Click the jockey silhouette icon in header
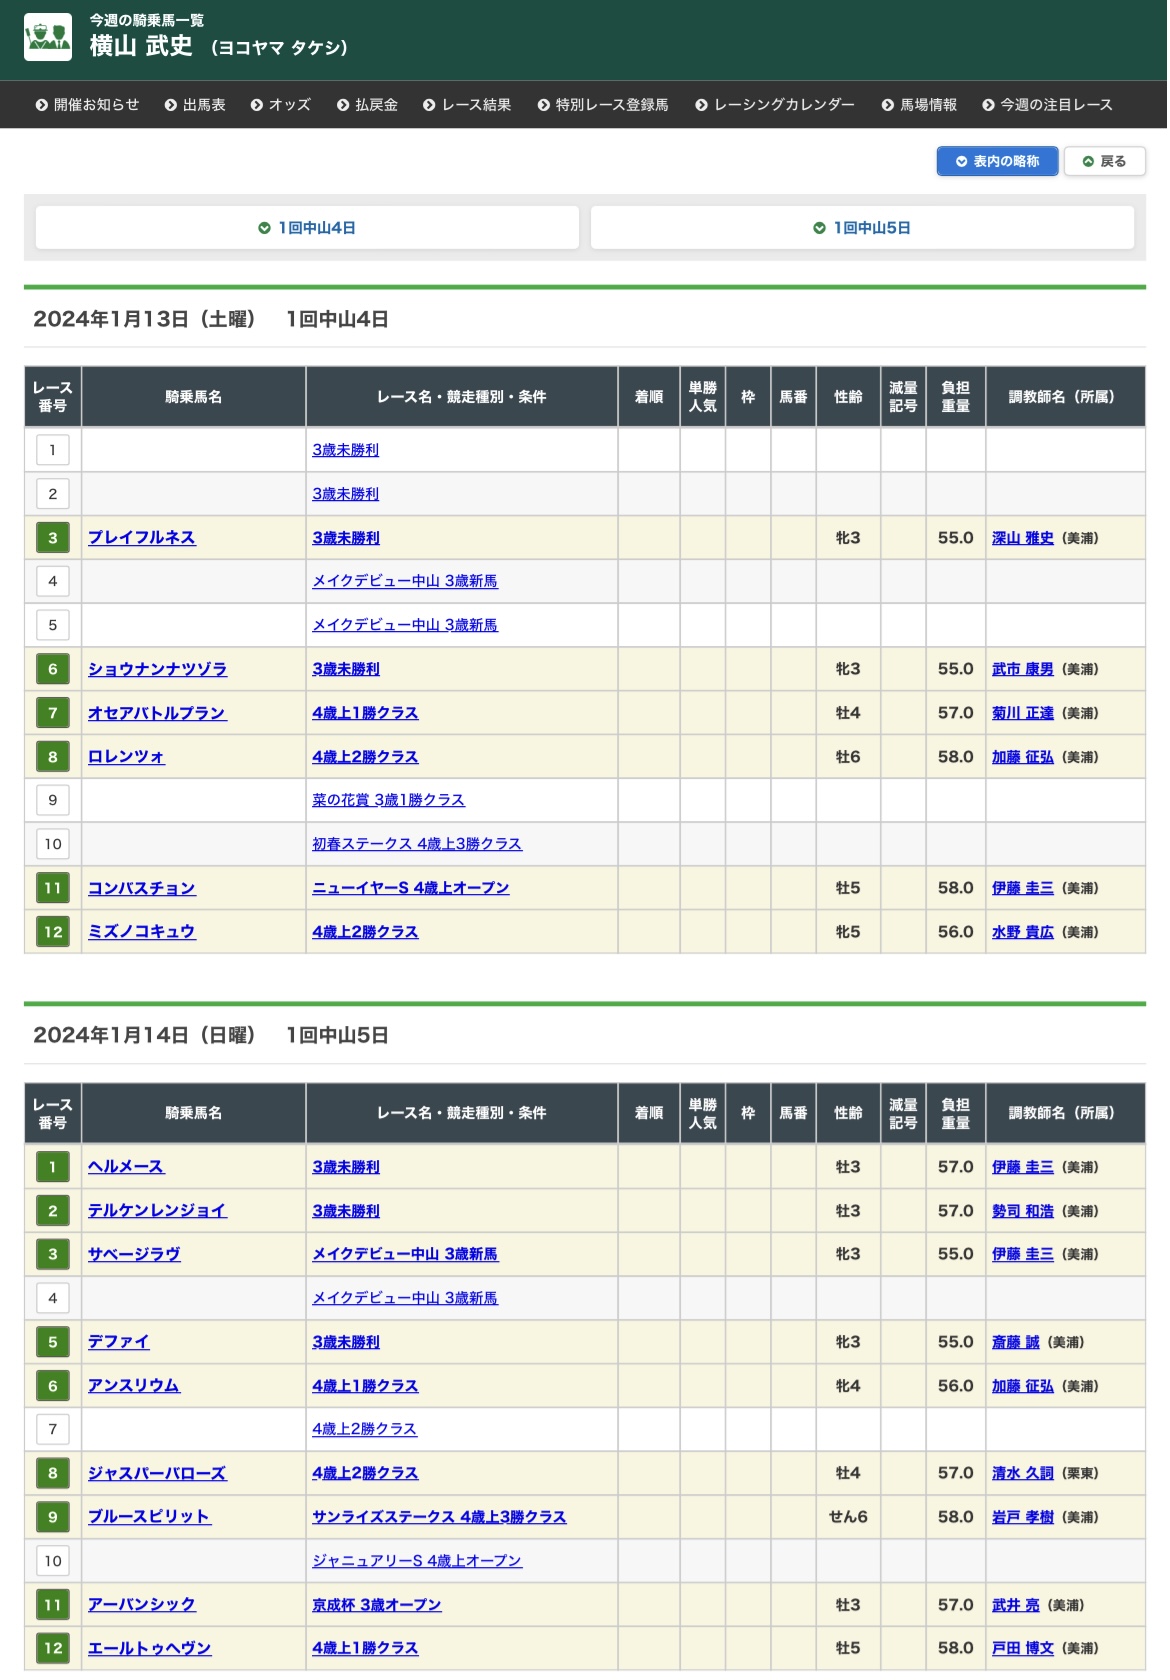This screenshot has width=1170, height=1680. pyautogui.click(x=48, y=37)
